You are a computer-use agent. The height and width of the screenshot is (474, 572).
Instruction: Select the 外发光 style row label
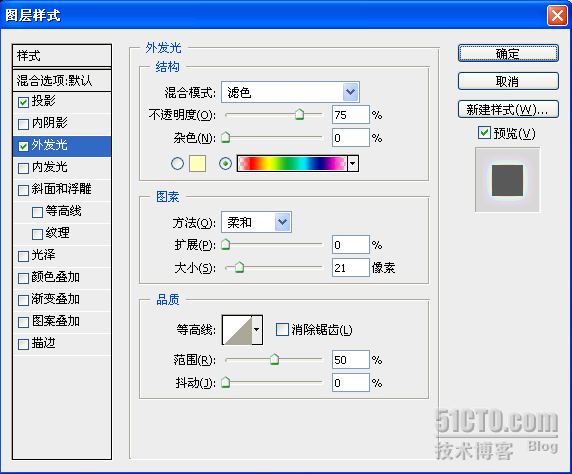point(49,145)
